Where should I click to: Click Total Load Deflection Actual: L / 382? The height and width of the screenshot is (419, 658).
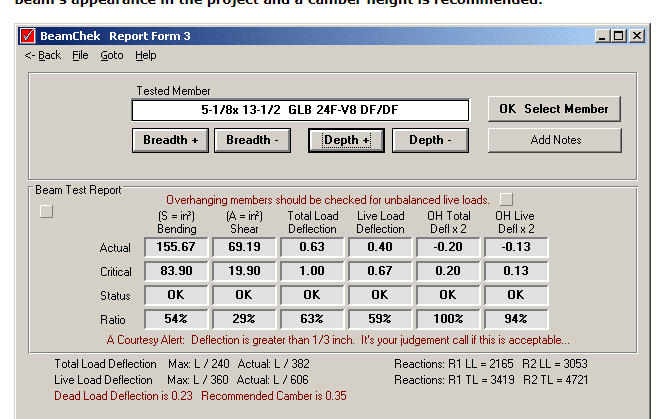(x=274, y=364)
